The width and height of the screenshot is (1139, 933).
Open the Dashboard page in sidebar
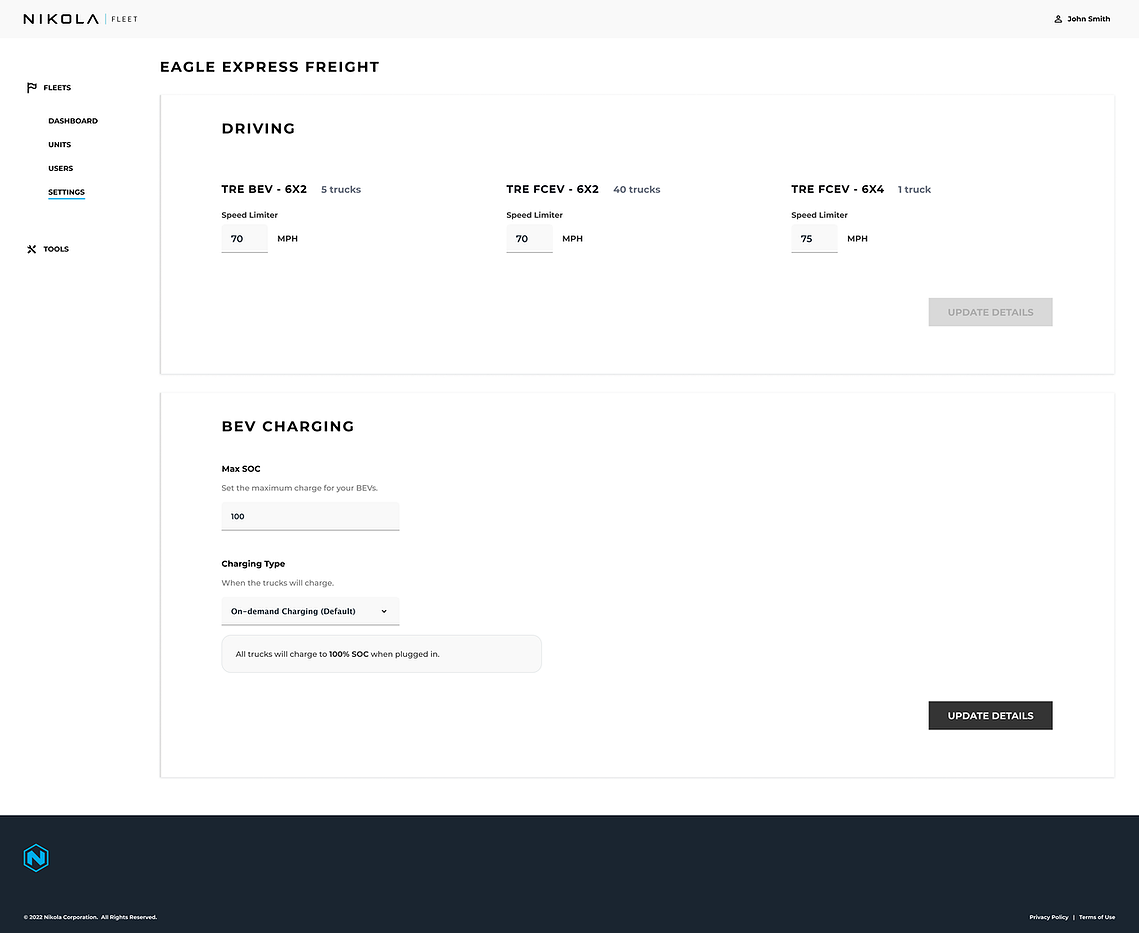click(x=73, y=121)
